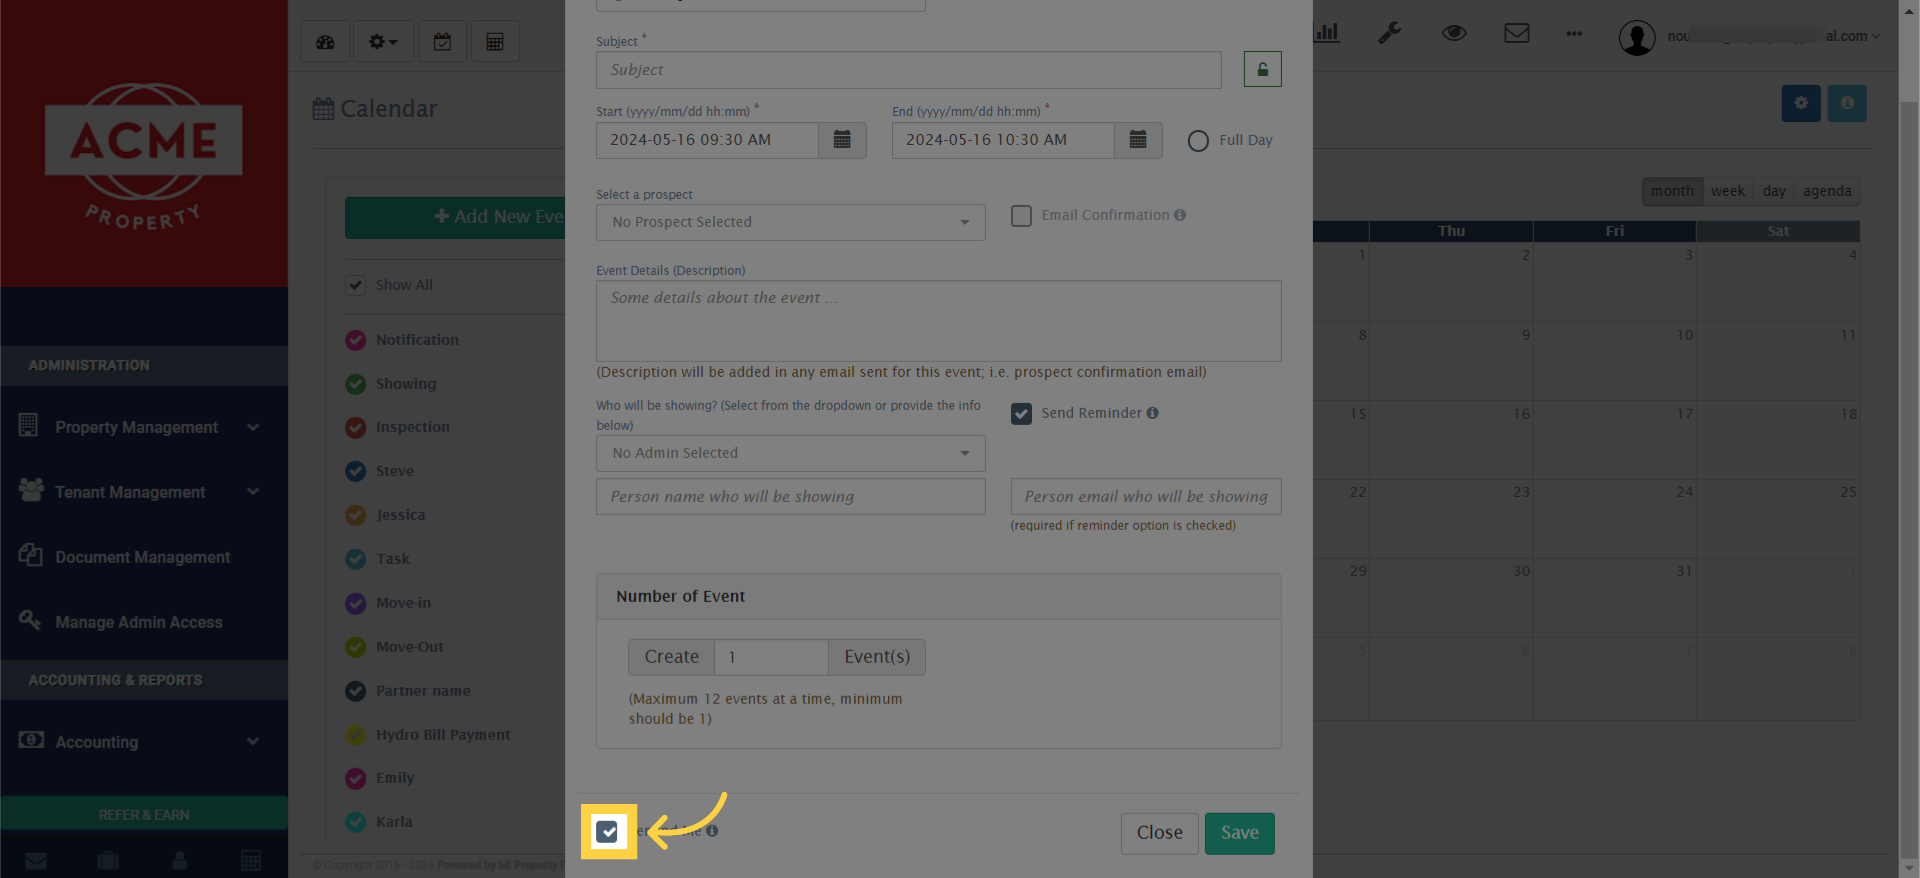
Task: Click the user icon in sidebar footer
Action: click(180, 860)
